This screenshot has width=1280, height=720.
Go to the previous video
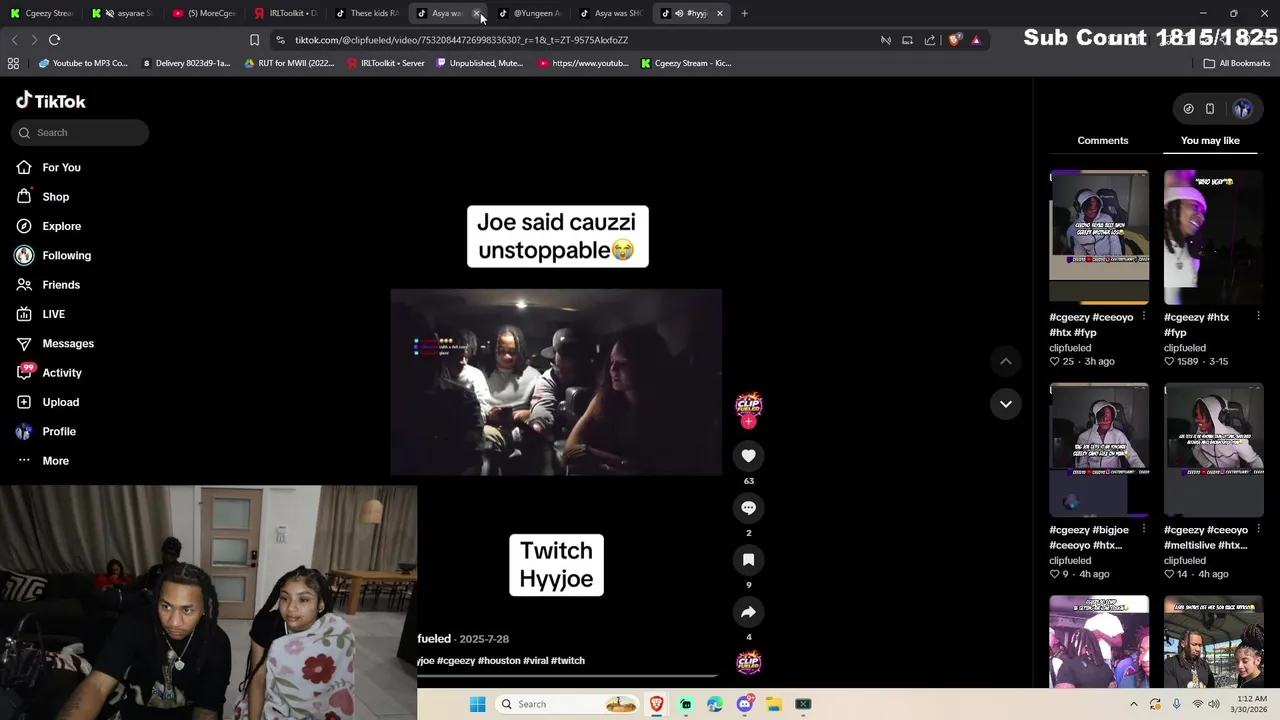[1006, 361]
